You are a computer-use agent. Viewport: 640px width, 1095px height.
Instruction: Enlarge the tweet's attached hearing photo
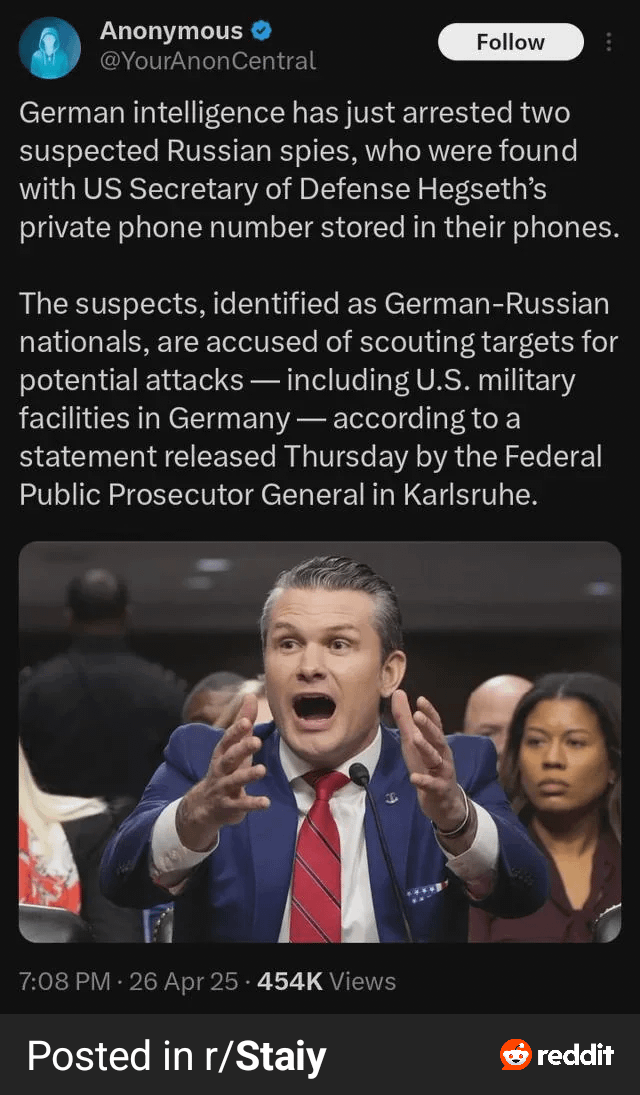[x=320, y=742]
